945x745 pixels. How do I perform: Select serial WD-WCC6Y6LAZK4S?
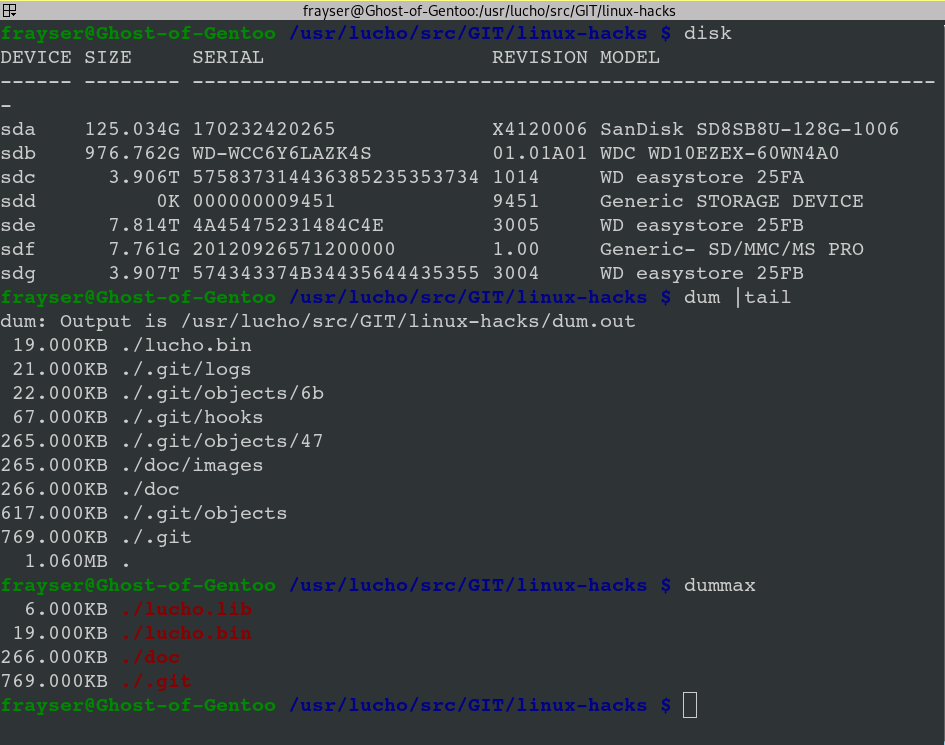[282, 153]
